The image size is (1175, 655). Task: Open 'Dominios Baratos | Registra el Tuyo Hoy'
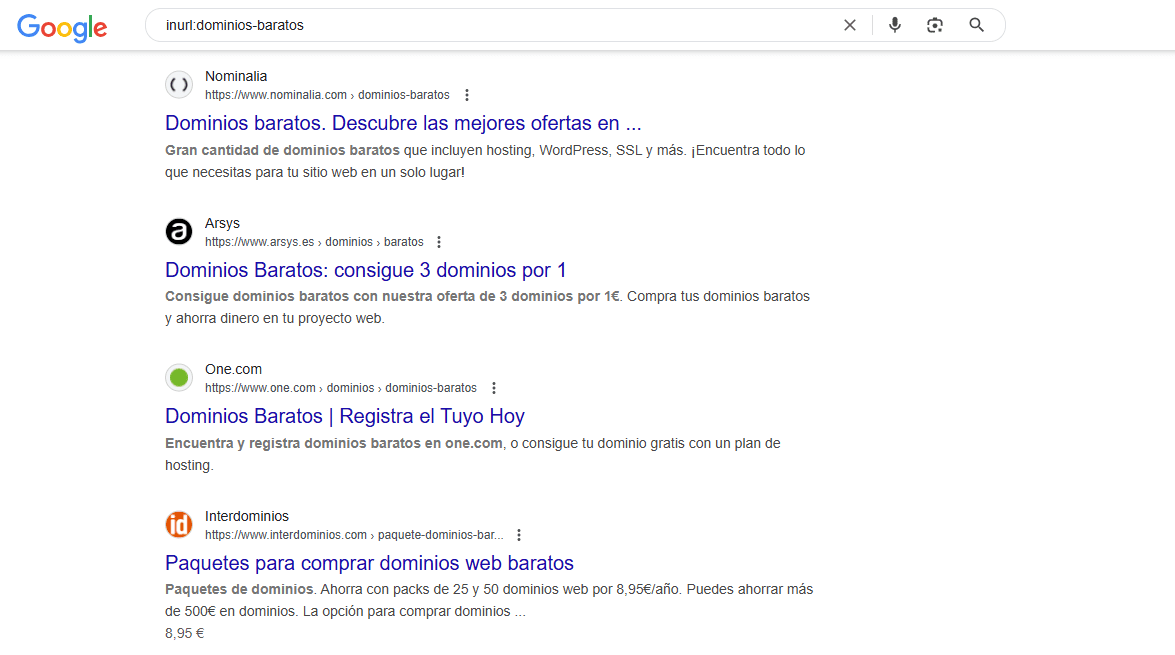click(x=345, y=416)
